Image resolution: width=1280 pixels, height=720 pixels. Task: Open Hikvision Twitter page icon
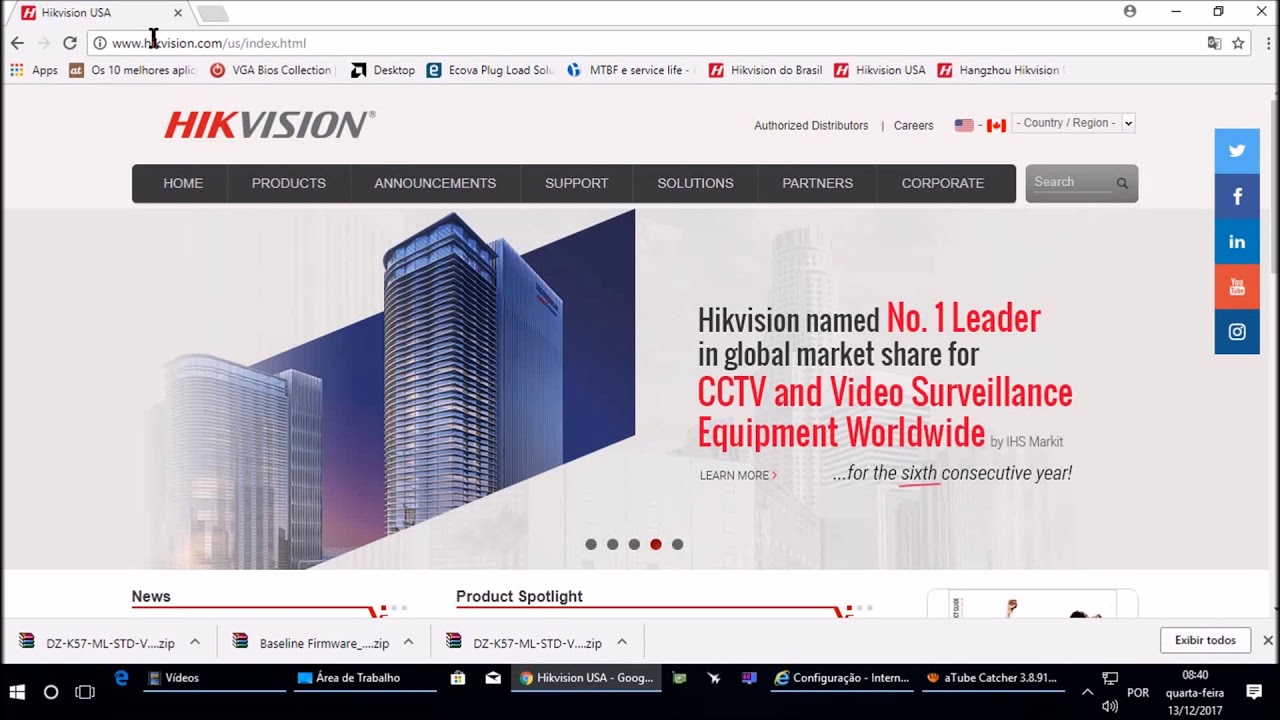tap(1237, 151)
